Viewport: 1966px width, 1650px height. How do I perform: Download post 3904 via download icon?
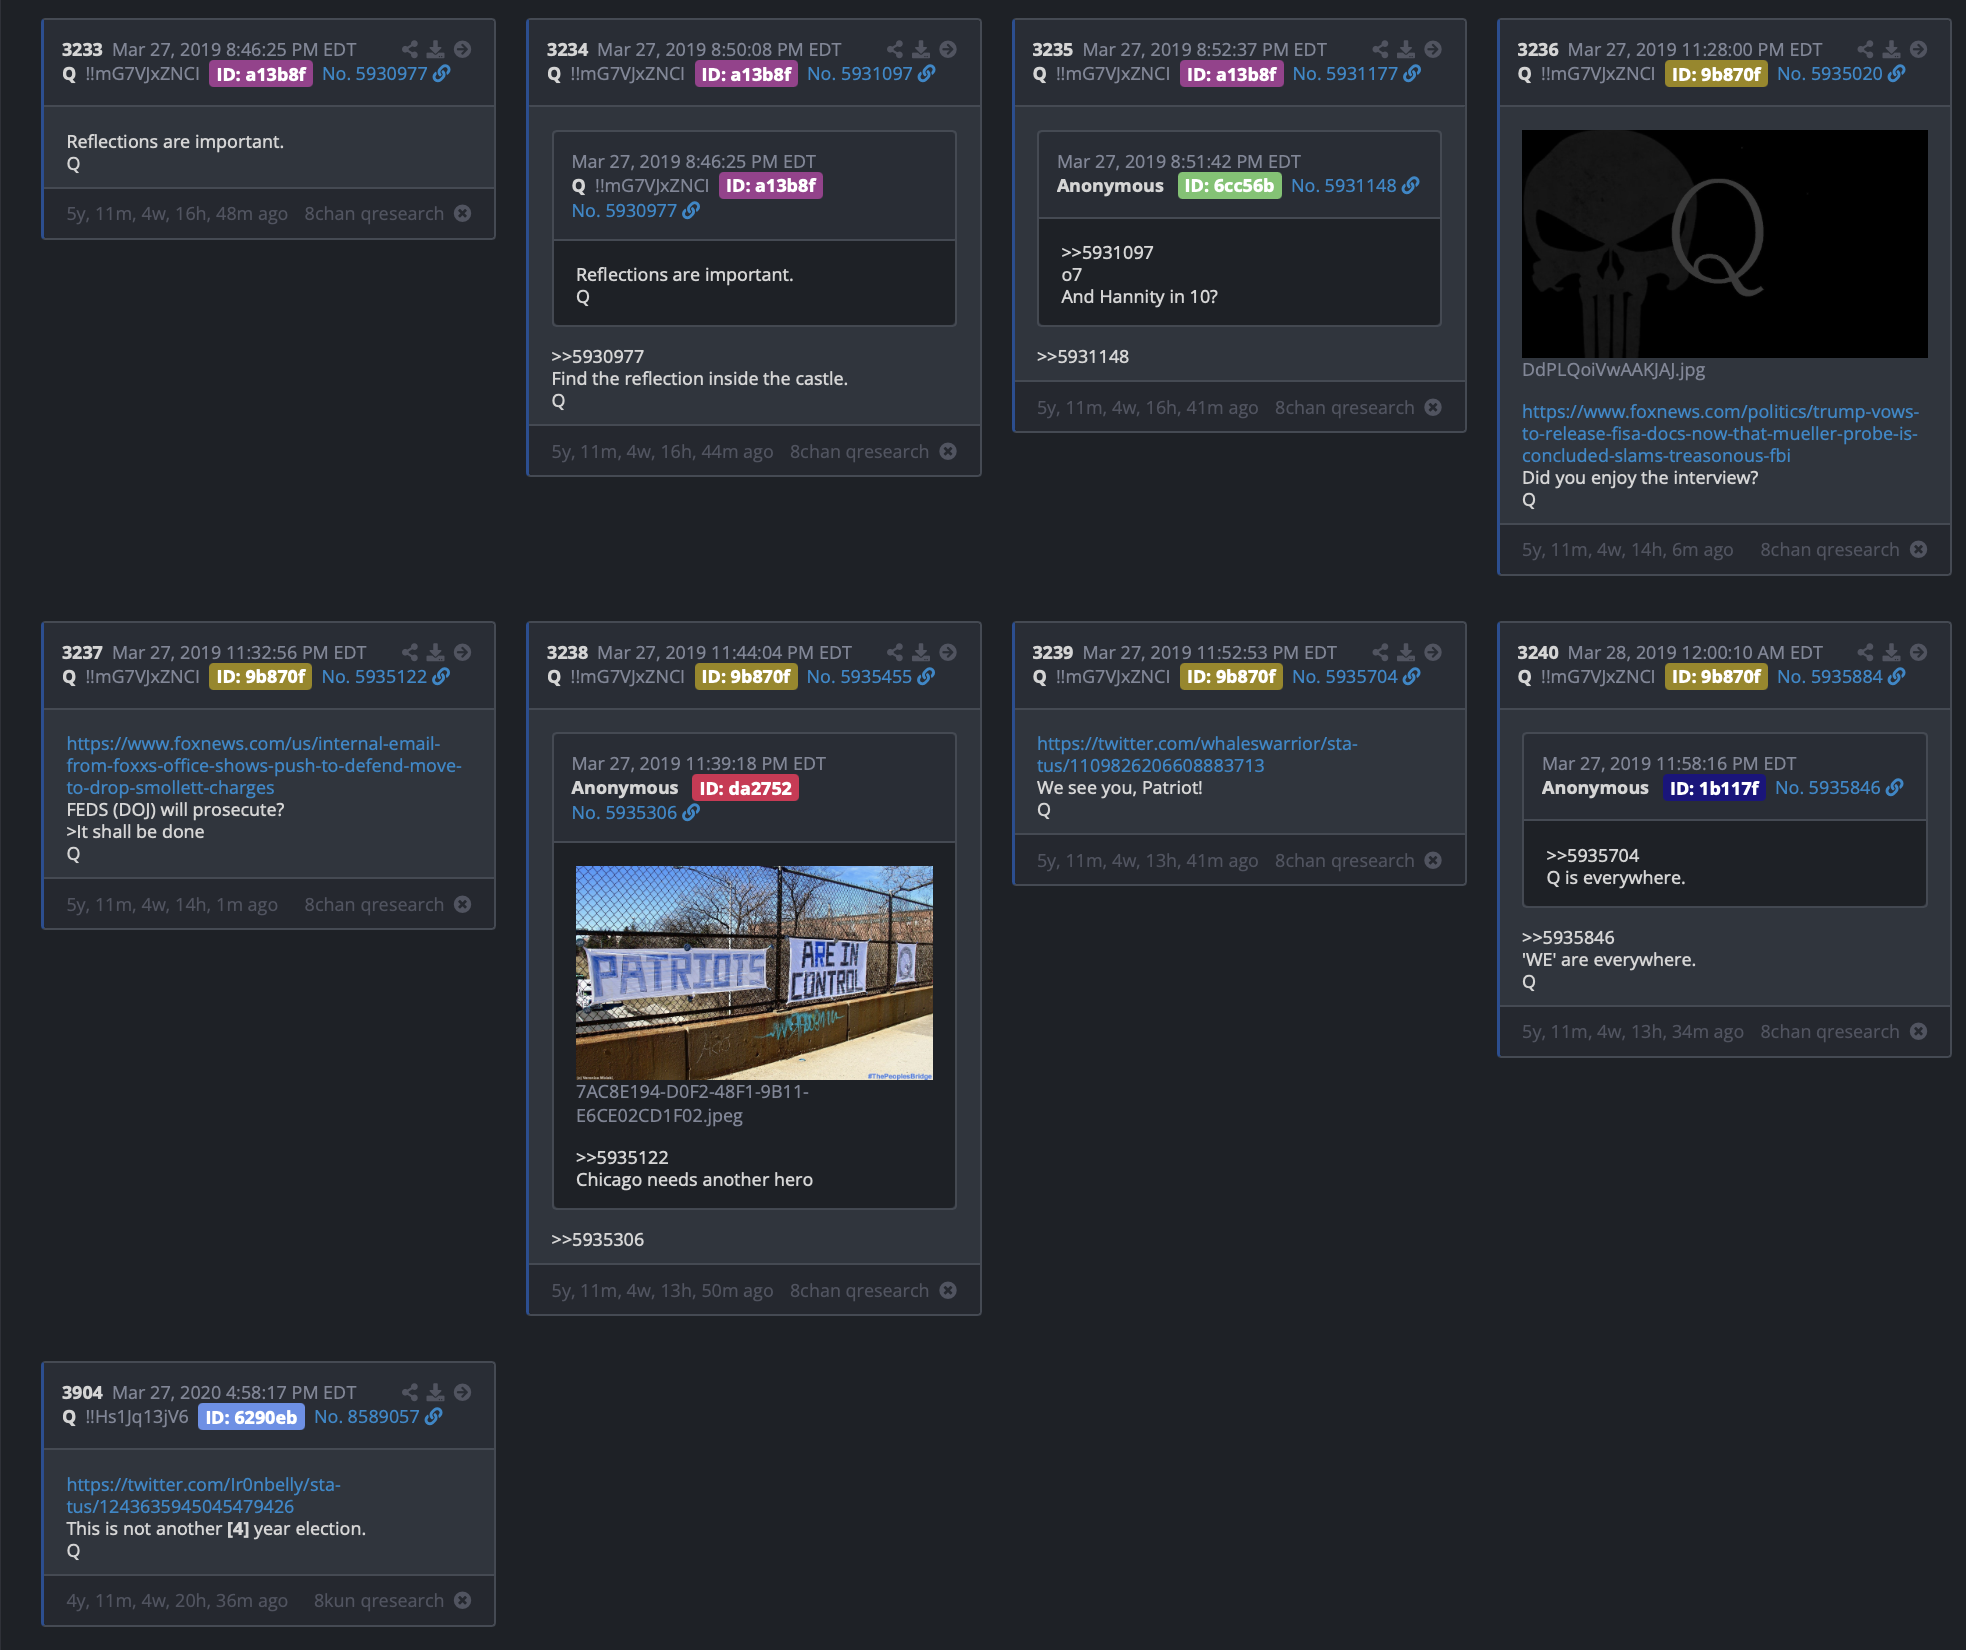(435, 1392)
